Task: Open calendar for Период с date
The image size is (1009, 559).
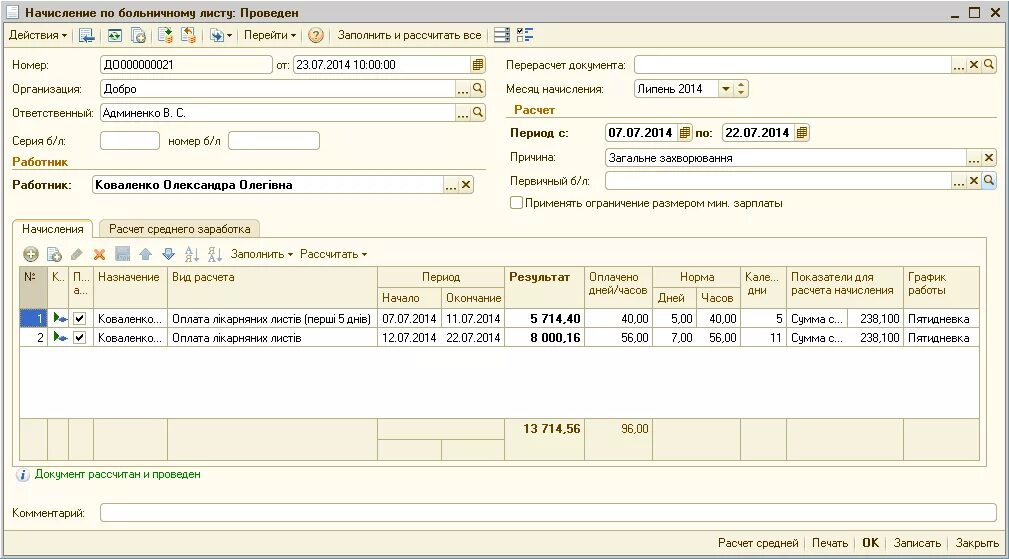Action: coord(685,133)
